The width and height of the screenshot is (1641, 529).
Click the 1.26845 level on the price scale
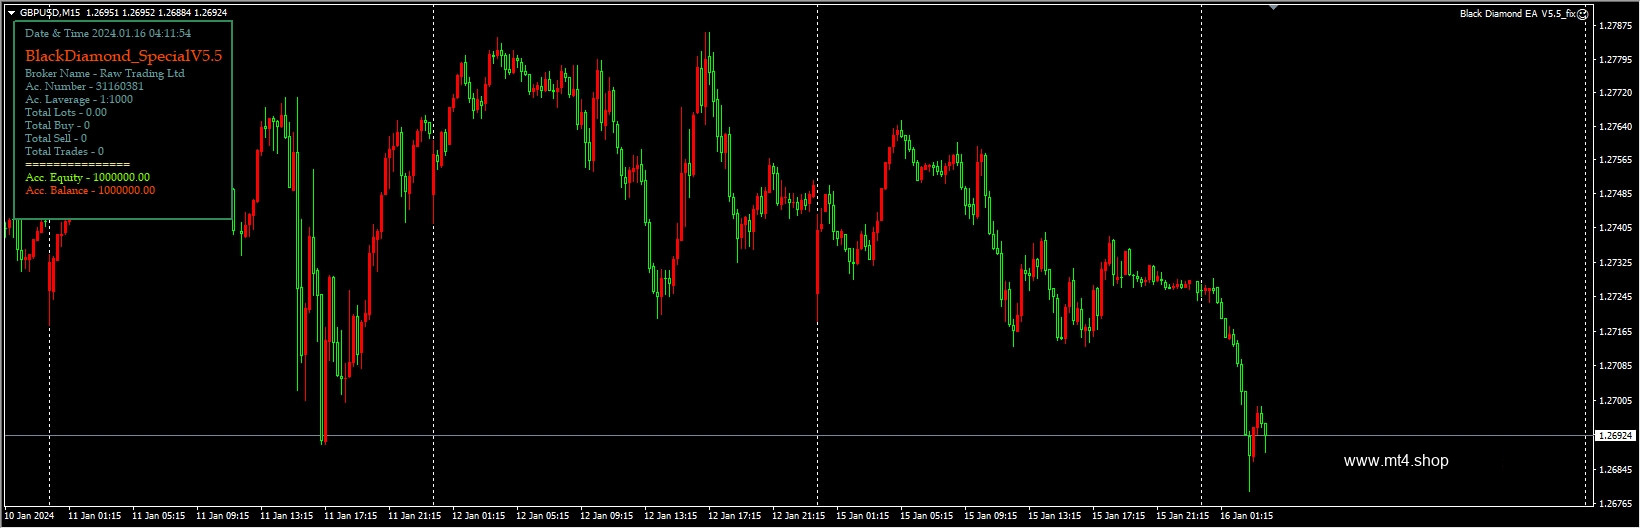pos(1616,470)
